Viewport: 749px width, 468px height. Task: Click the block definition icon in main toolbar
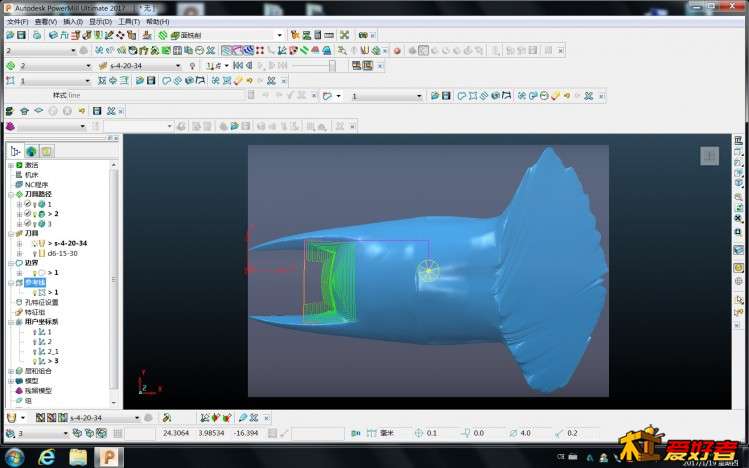point(53,35)
